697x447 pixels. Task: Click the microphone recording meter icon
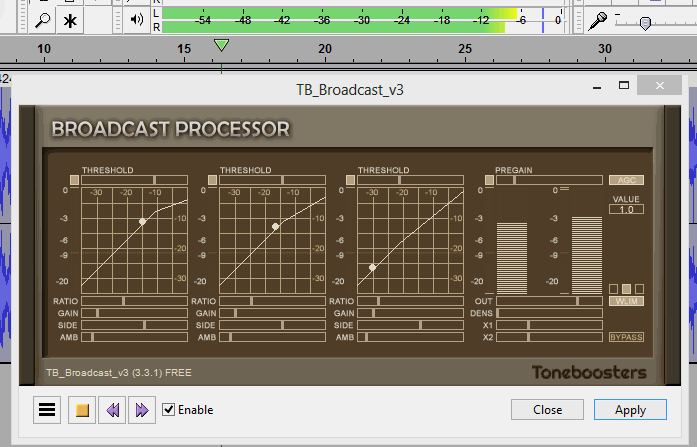coord(598,20)
